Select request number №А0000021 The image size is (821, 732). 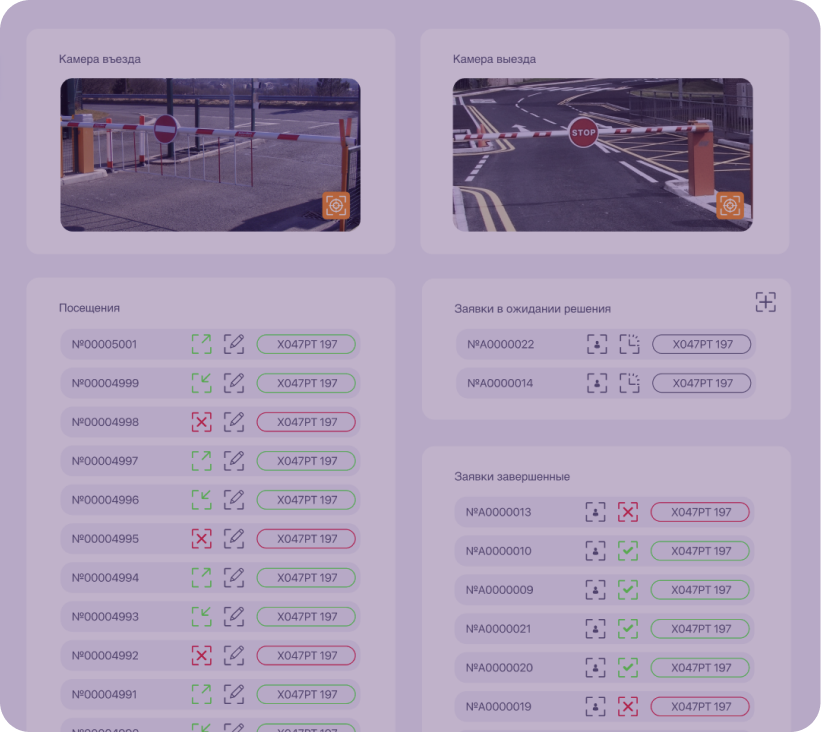point(498,628)
